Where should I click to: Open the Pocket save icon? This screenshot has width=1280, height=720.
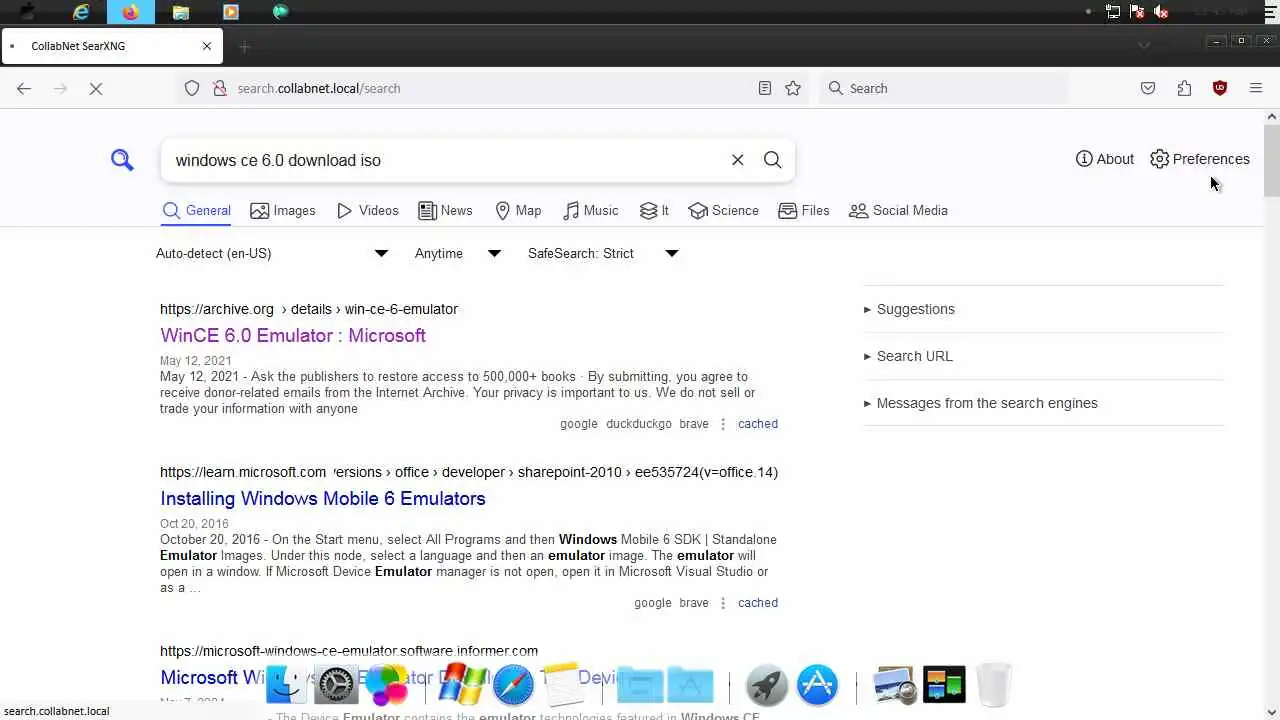(x=1148, y=88)
